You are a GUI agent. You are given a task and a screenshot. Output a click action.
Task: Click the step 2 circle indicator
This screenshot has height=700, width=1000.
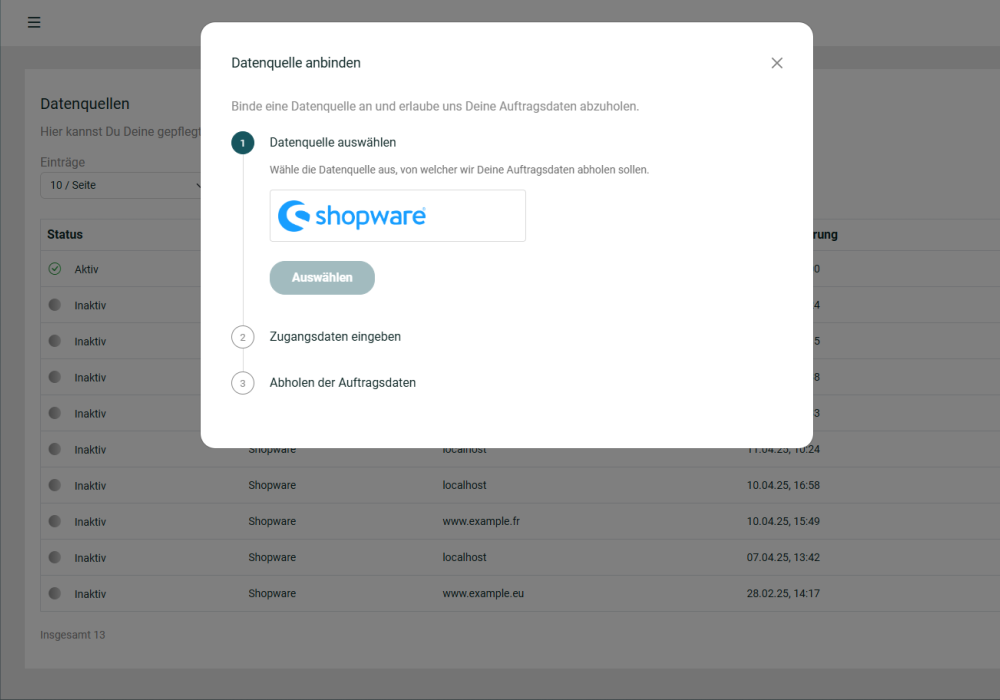pyautogui.click(x=242, y=337)
